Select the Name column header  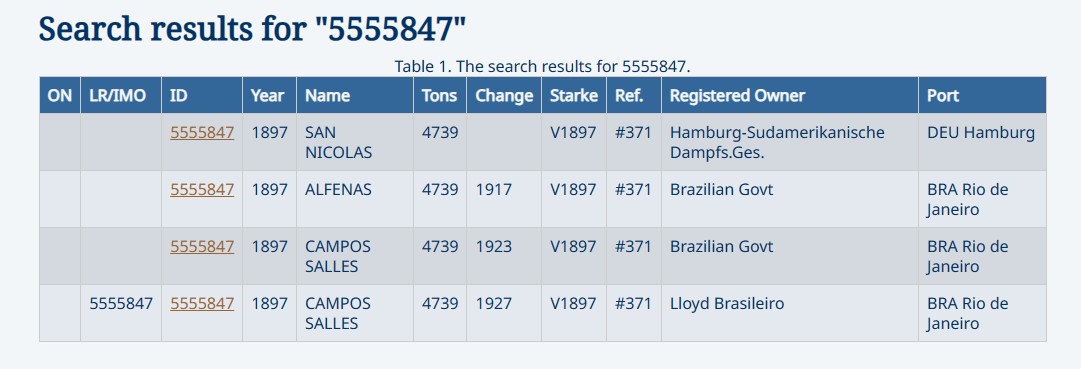355,95
